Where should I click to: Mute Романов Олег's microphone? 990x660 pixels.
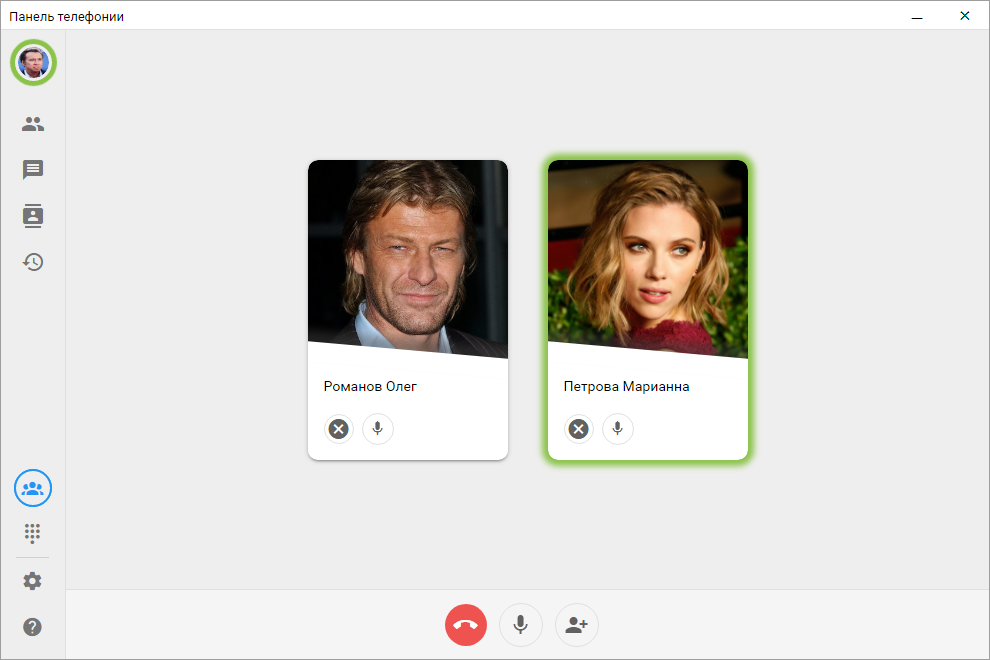click(x=378, y=429)
